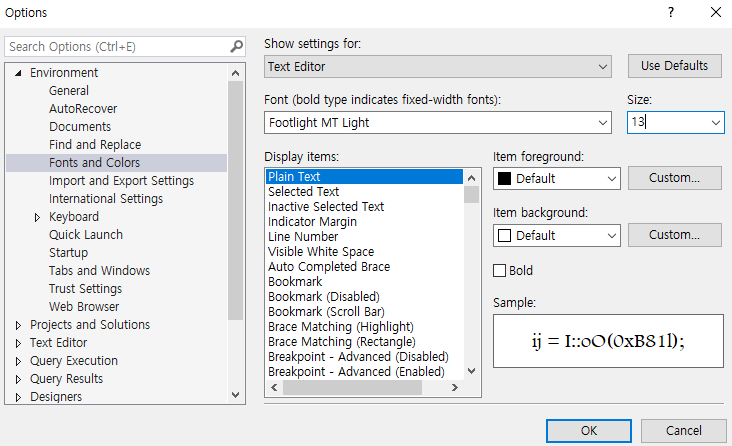Viewport: 732px width, 446px height.
Task: Select Visible White Space display item
Action: pyautogui.click(x=321, y=252)
